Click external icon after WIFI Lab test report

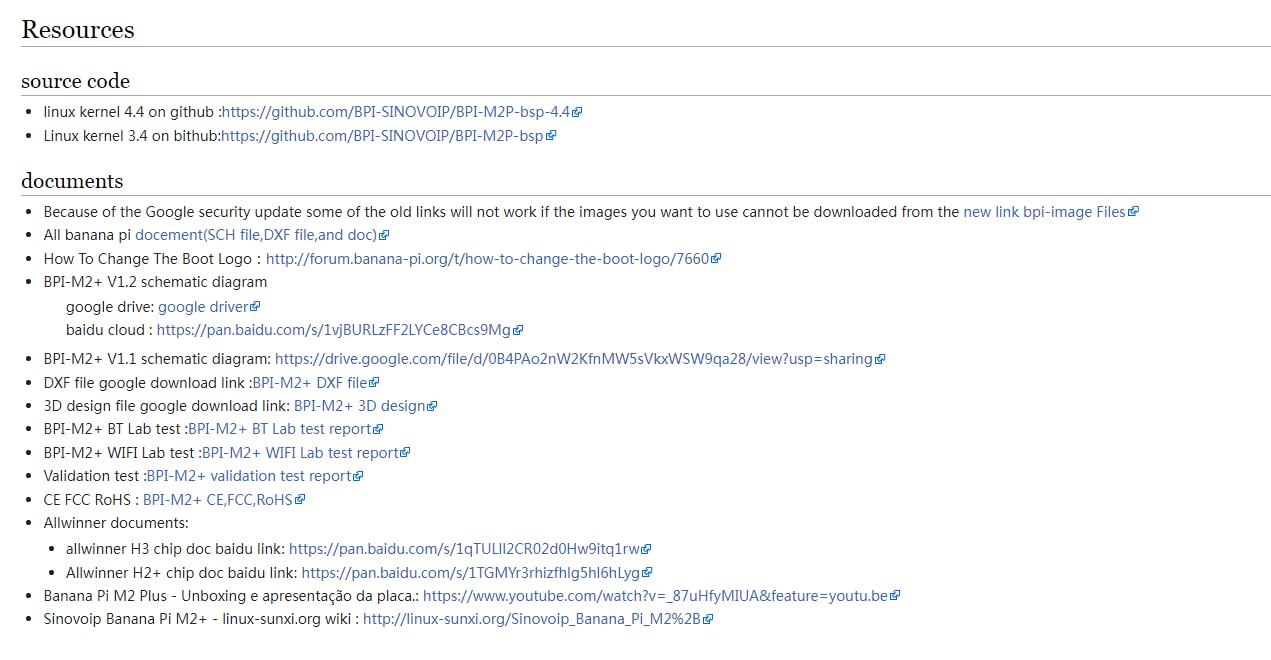(x=405, y=453)
